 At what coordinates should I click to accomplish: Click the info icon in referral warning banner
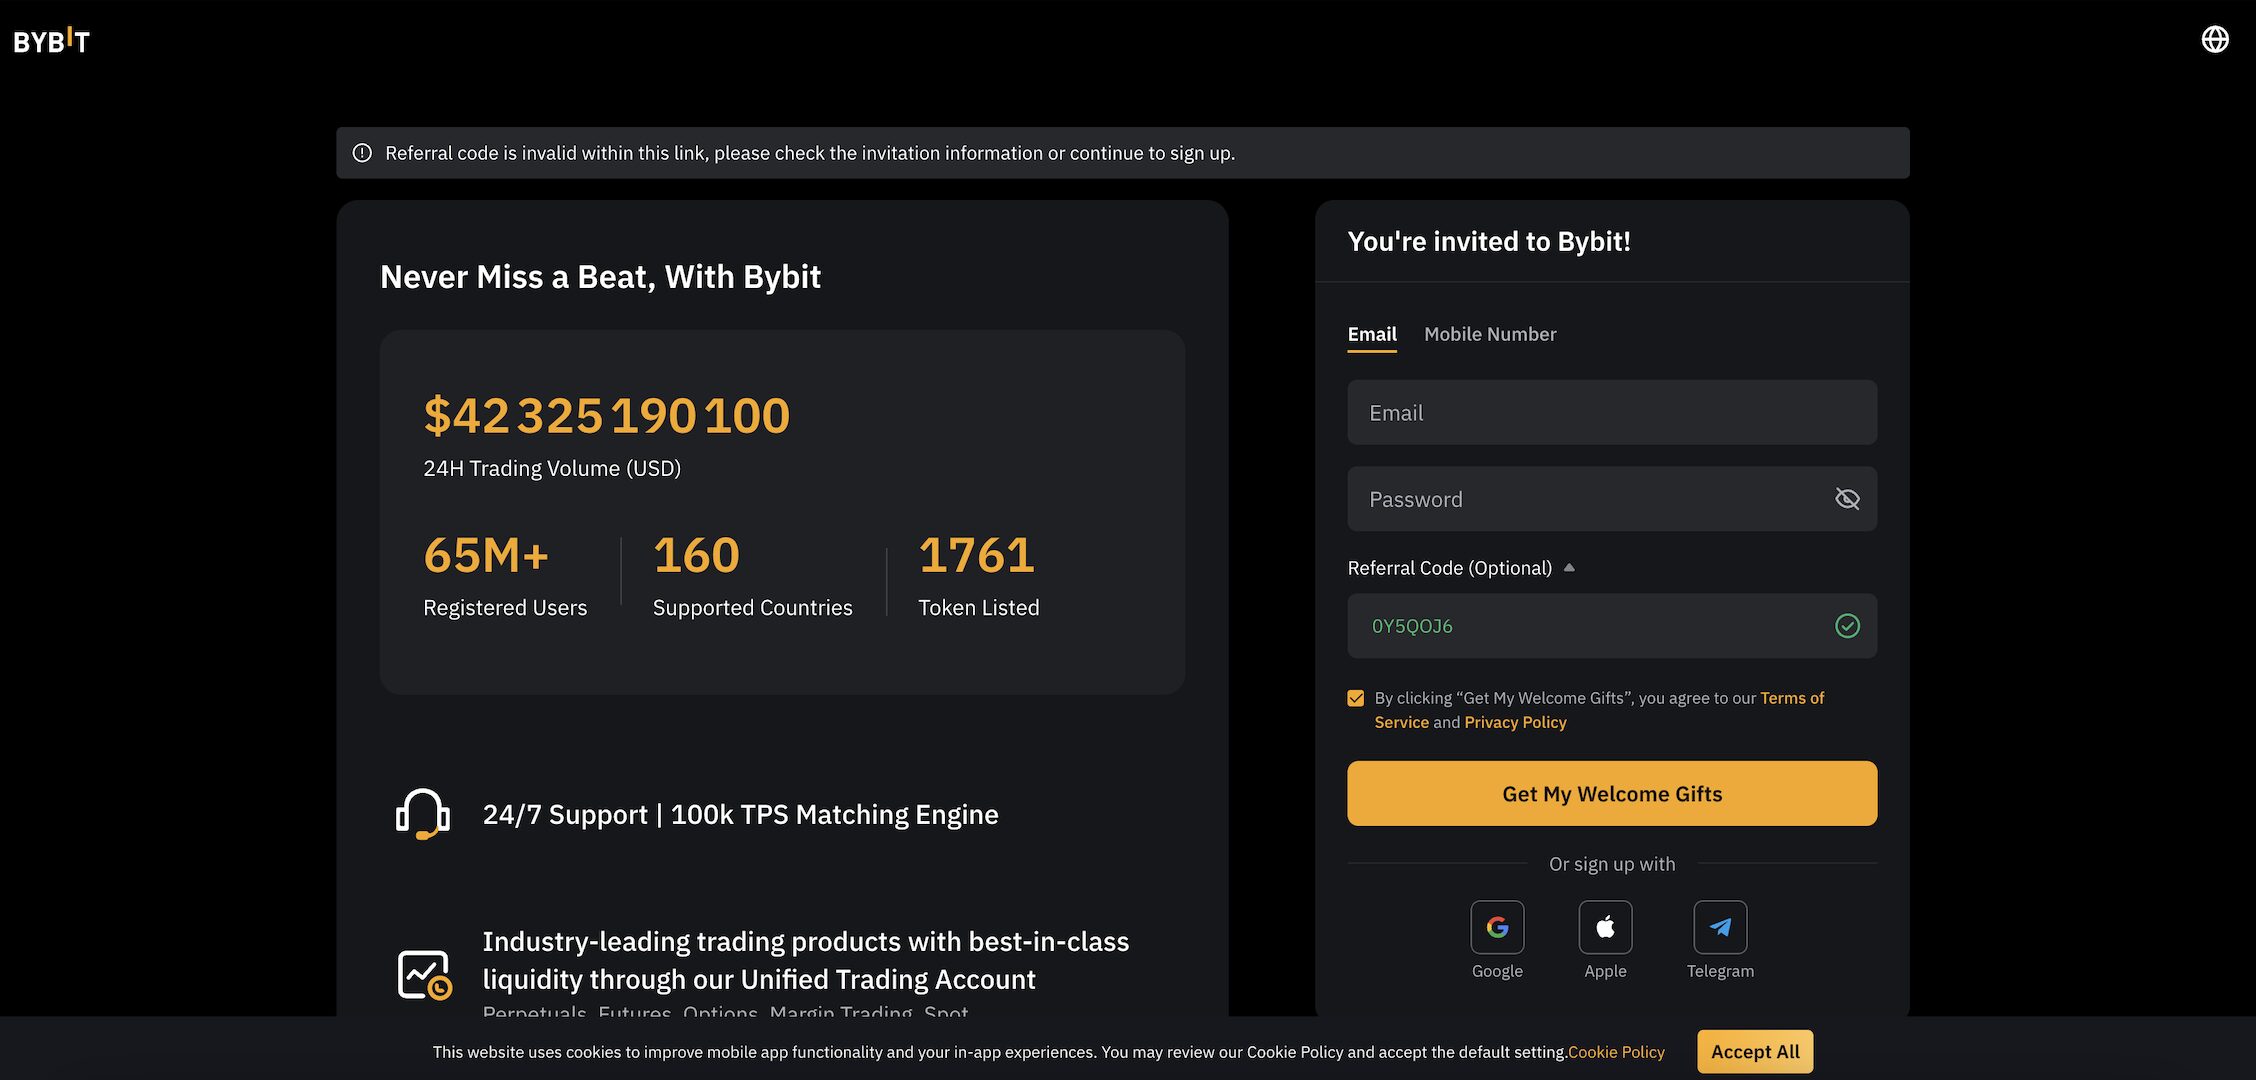362,153
